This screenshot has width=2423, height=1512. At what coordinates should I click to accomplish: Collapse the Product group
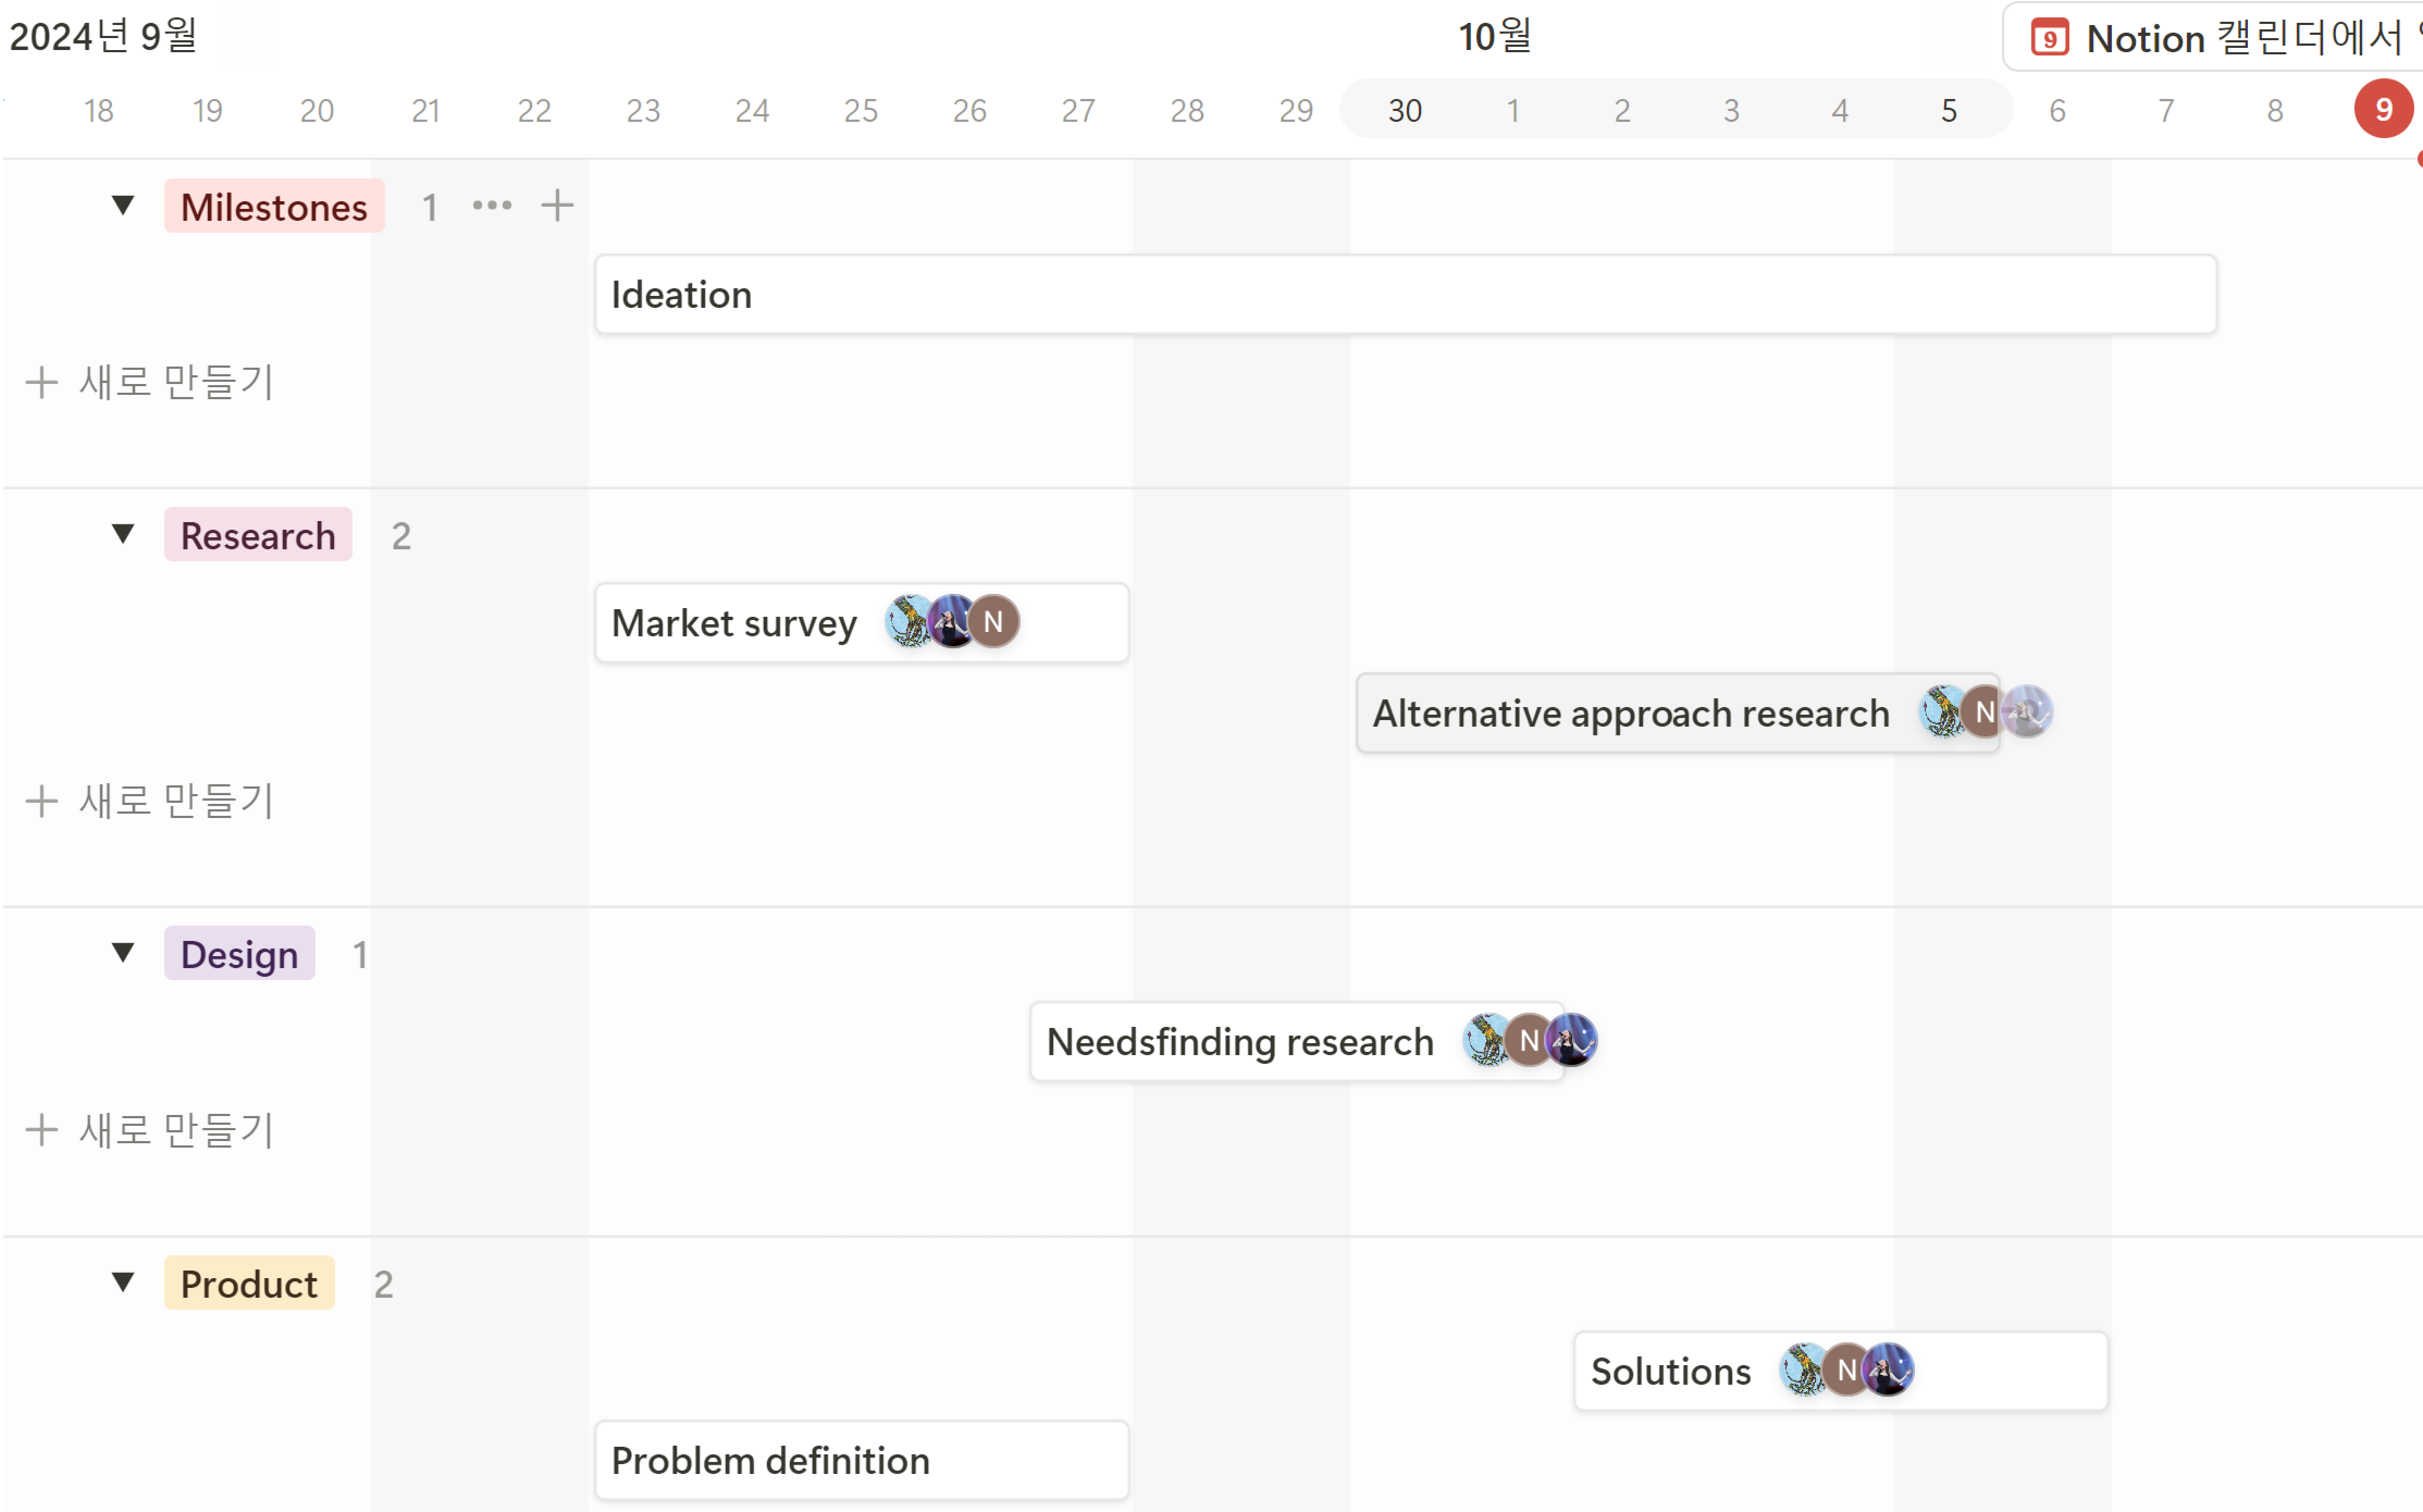click(123, 1283)
